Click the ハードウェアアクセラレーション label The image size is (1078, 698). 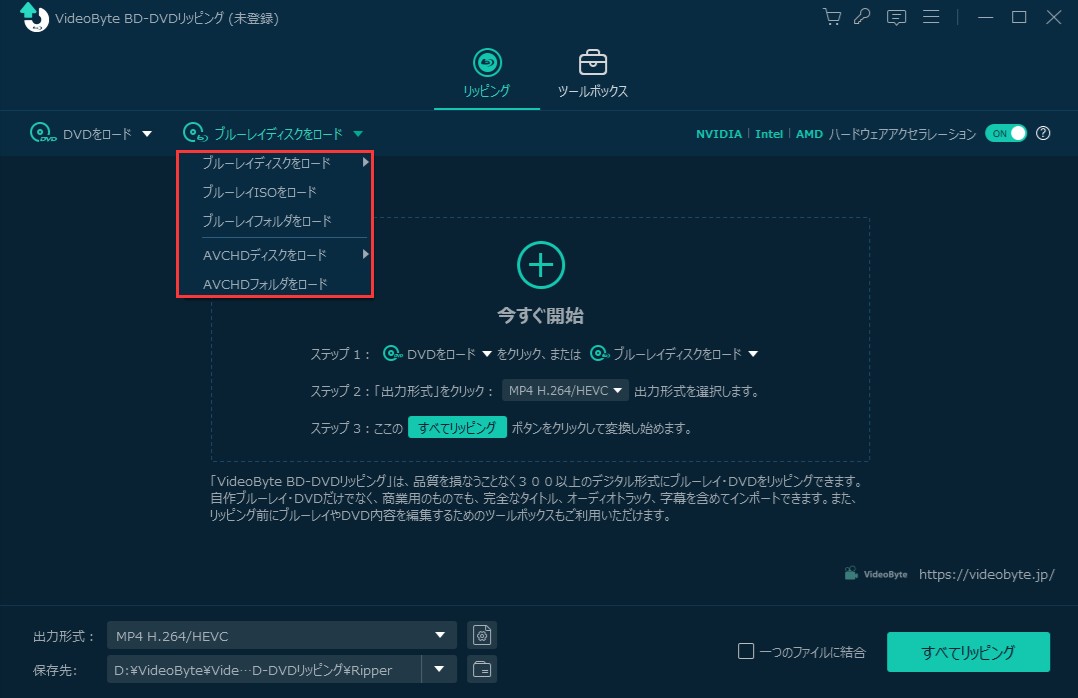point(902,134)
